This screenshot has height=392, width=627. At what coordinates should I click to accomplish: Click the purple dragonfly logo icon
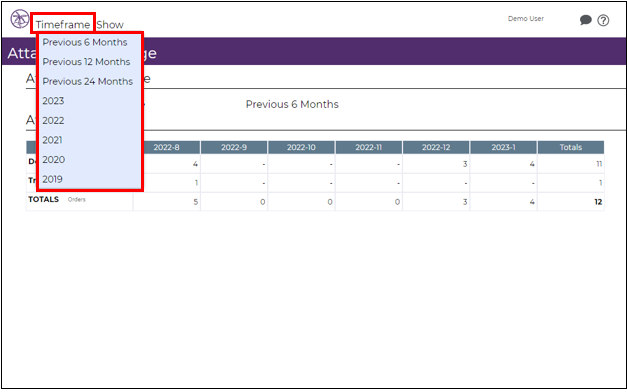(x=20, y=19)
